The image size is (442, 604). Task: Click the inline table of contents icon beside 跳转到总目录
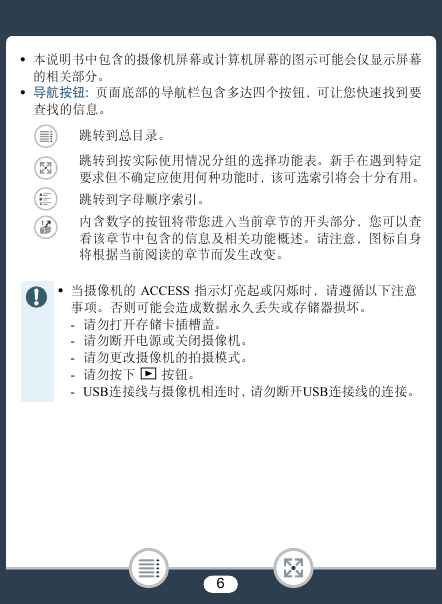pos(45,136)
